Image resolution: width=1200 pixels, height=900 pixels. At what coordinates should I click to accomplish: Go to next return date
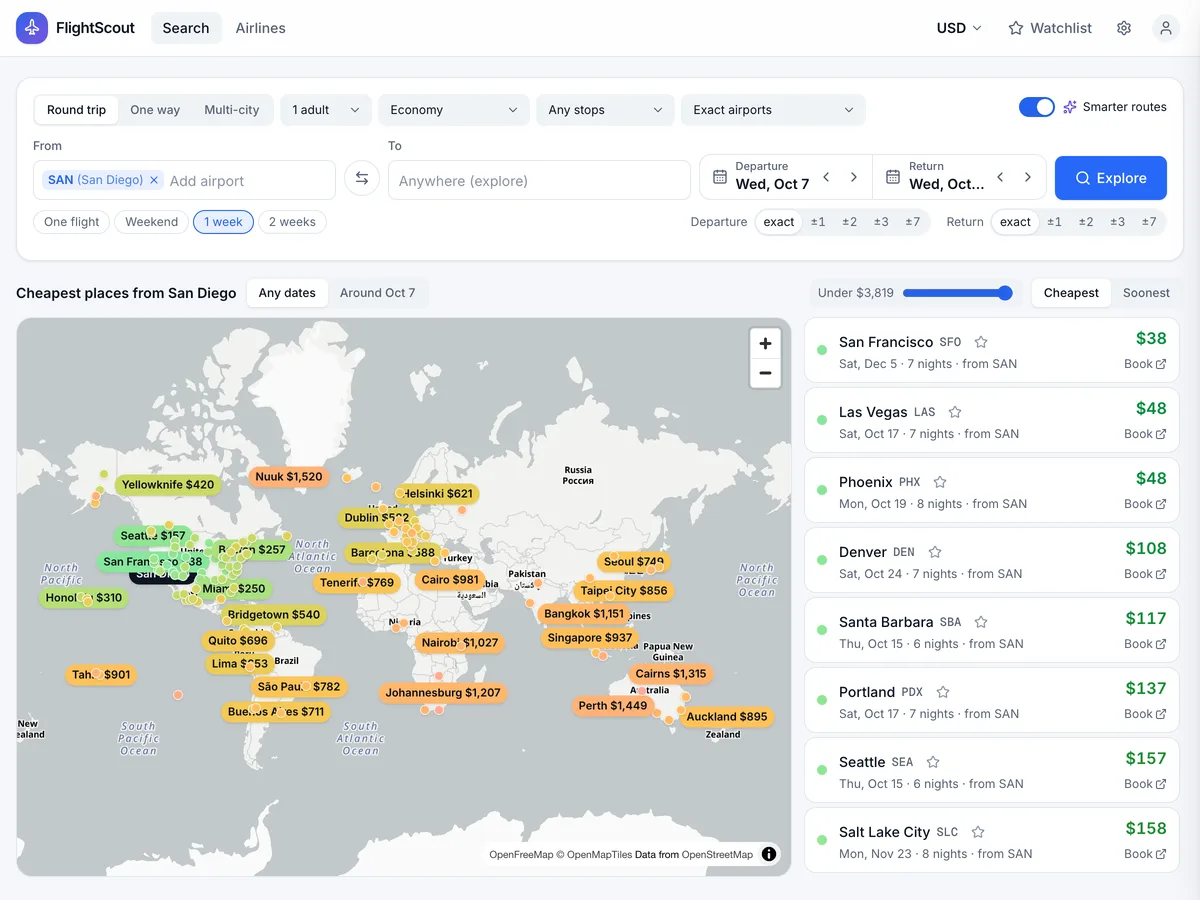click(x=1028, y=177)
